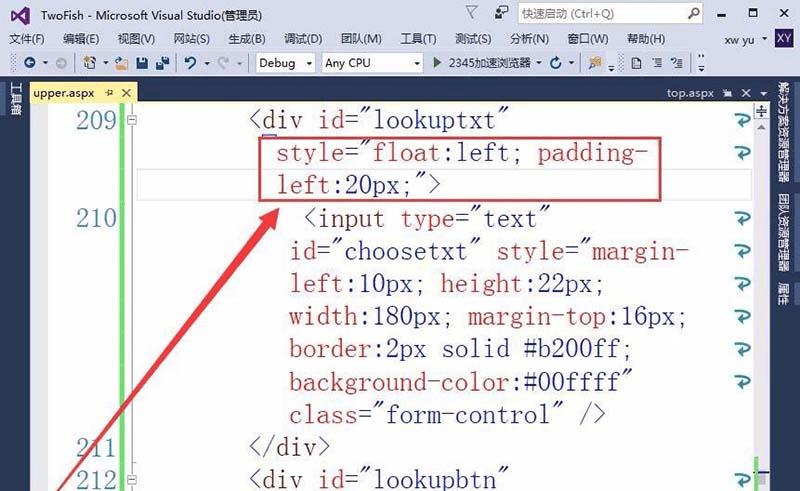Collapse the line 209 div outlining box

point(132,120)
